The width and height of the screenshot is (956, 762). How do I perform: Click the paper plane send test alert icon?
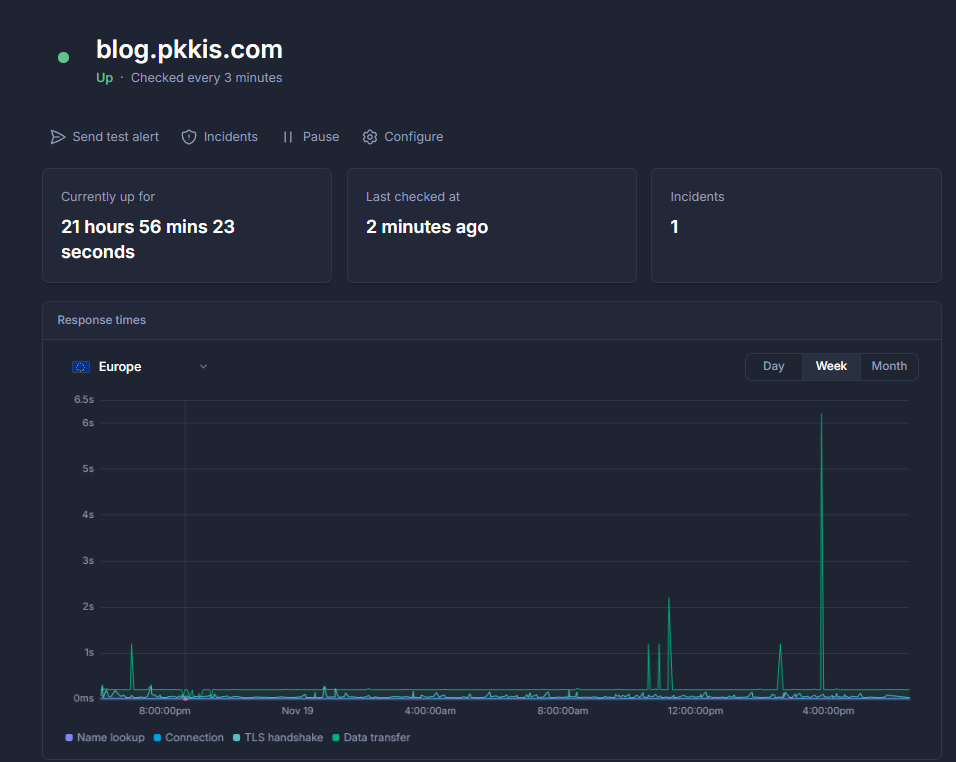tap(58, 137)
